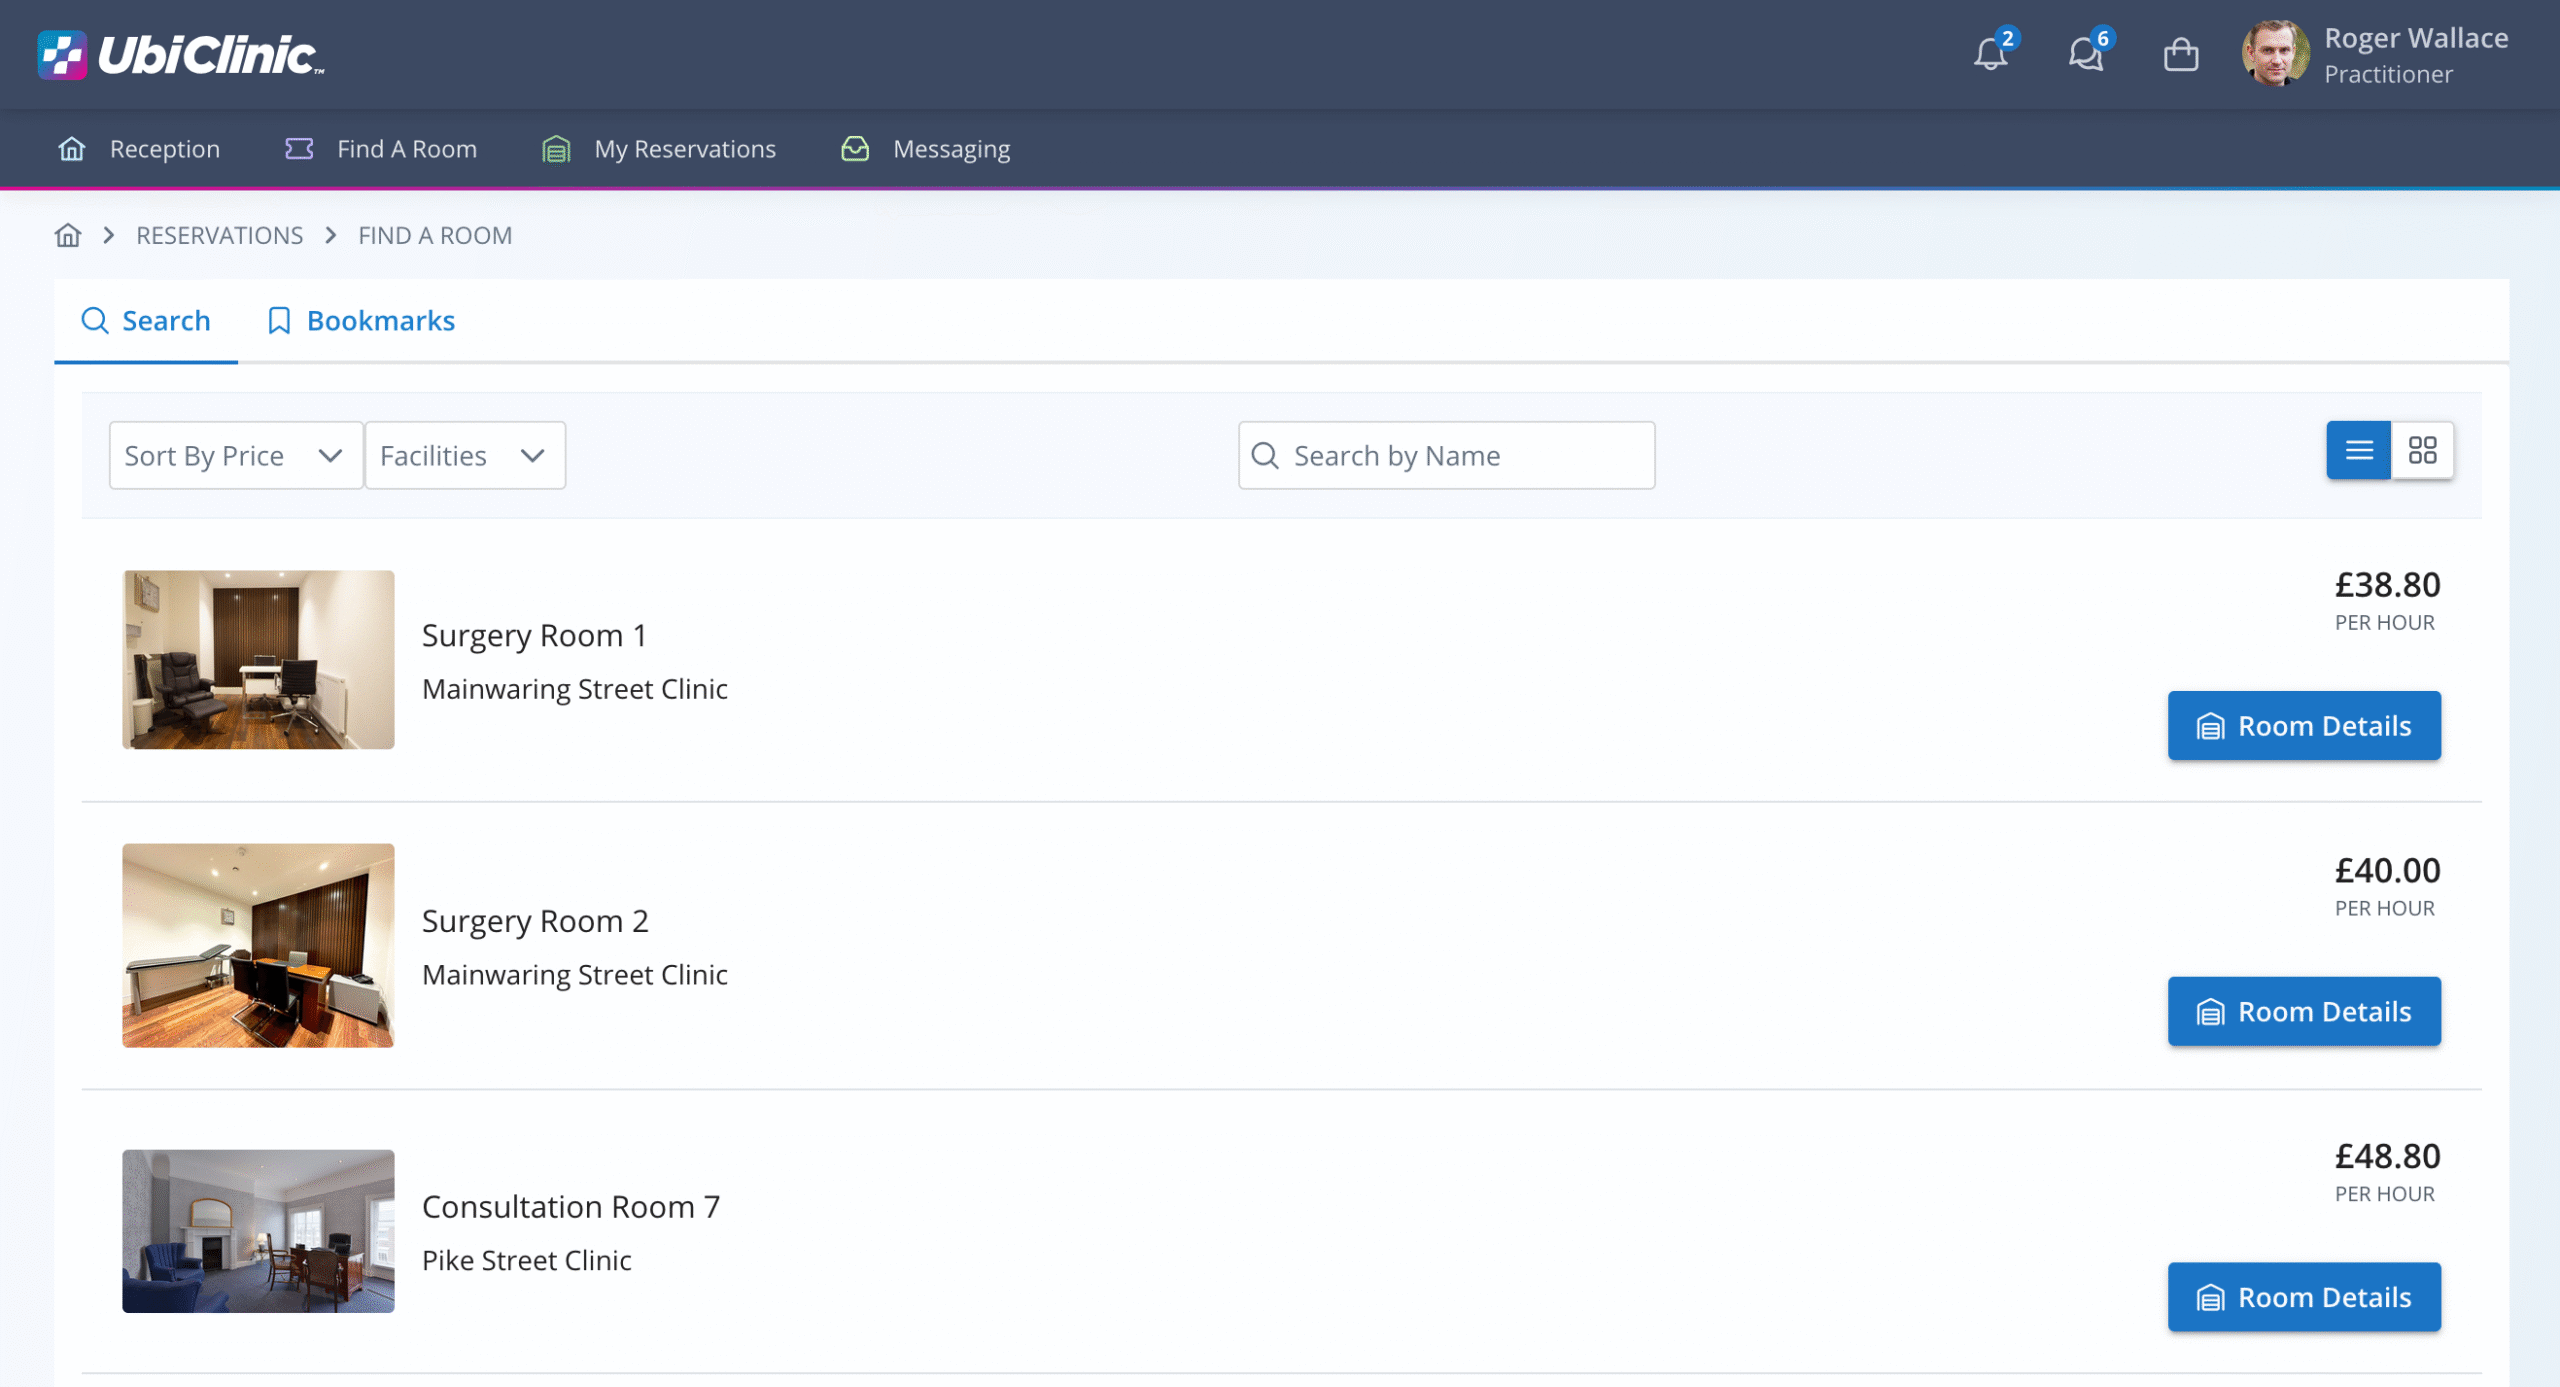Click the FIND A ROOM breadcrumb link
This screenshot has width=2560, height=1387.
tap(435, 236)
